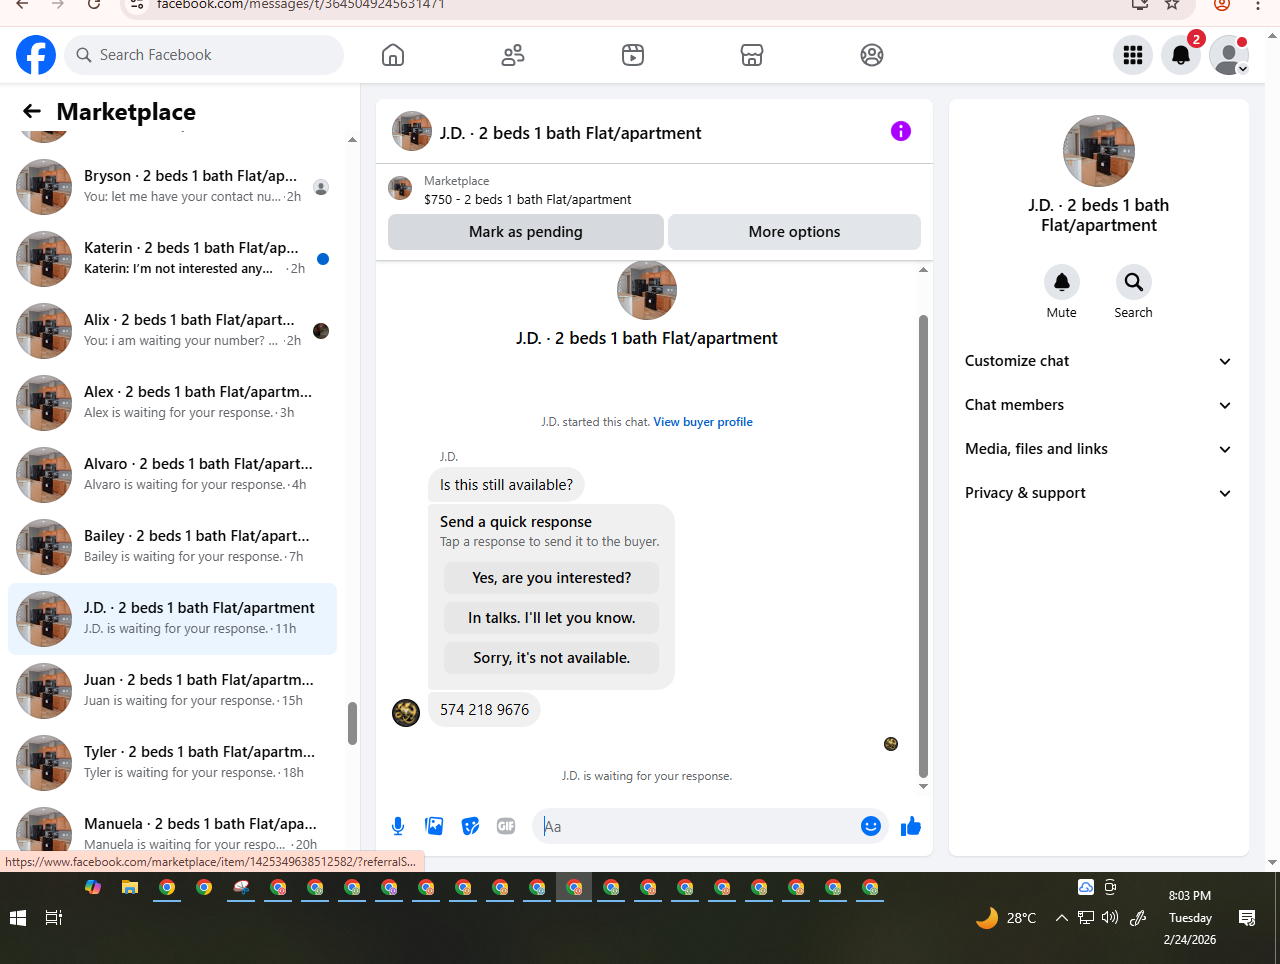Choose a GIF icon
Screen dimensions: 1280x964
tap(506, 826)
